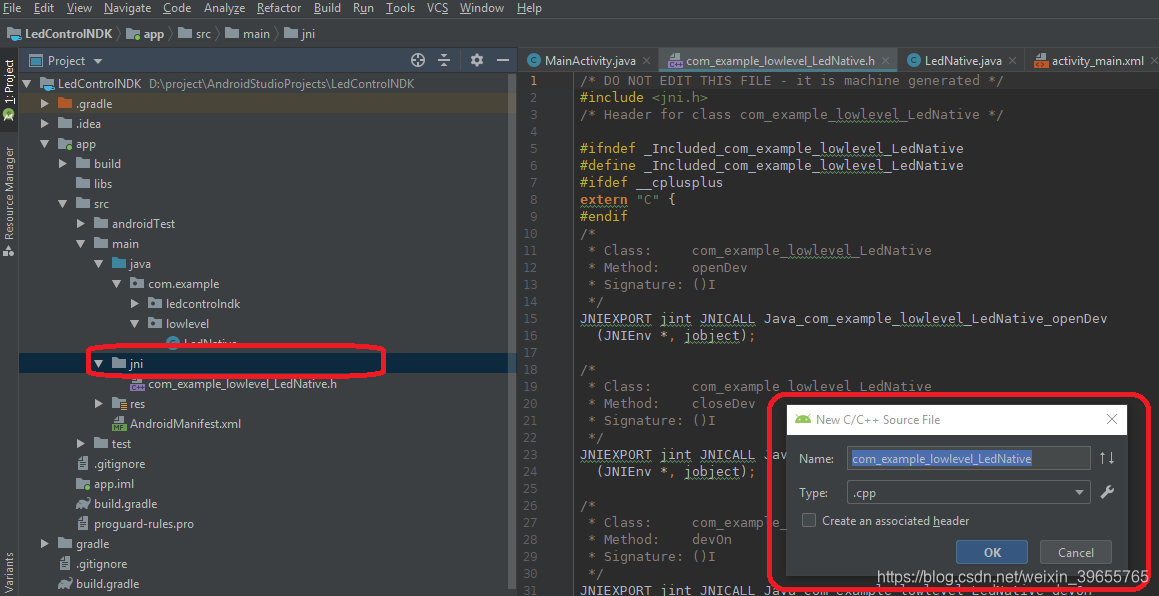Image resolution: width=1159 pixels, height=596 pixels.
Task: Select .gitignore under app module
Action: pos(119,464)
